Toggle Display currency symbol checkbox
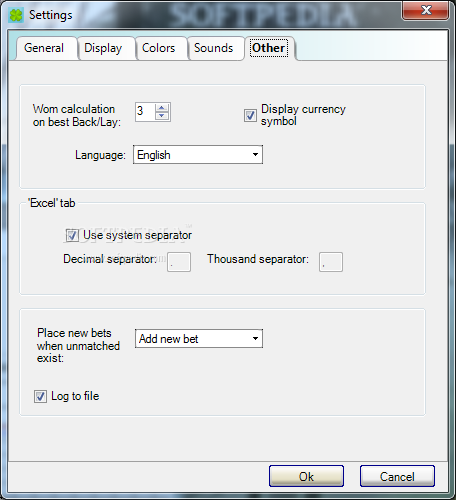 click(x=250, y=115)
